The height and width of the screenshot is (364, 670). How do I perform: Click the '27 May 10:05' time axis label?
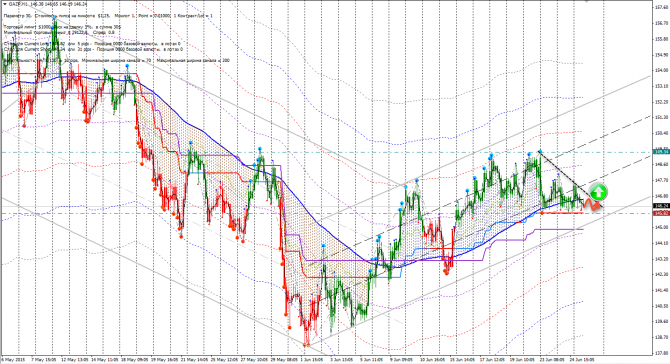253,360
